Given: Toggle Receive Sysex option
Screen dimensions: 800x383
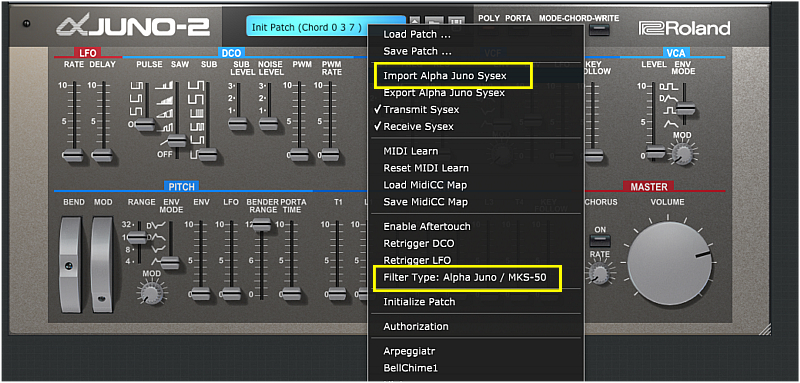Looking at the screenshot, I should point(418,126).
